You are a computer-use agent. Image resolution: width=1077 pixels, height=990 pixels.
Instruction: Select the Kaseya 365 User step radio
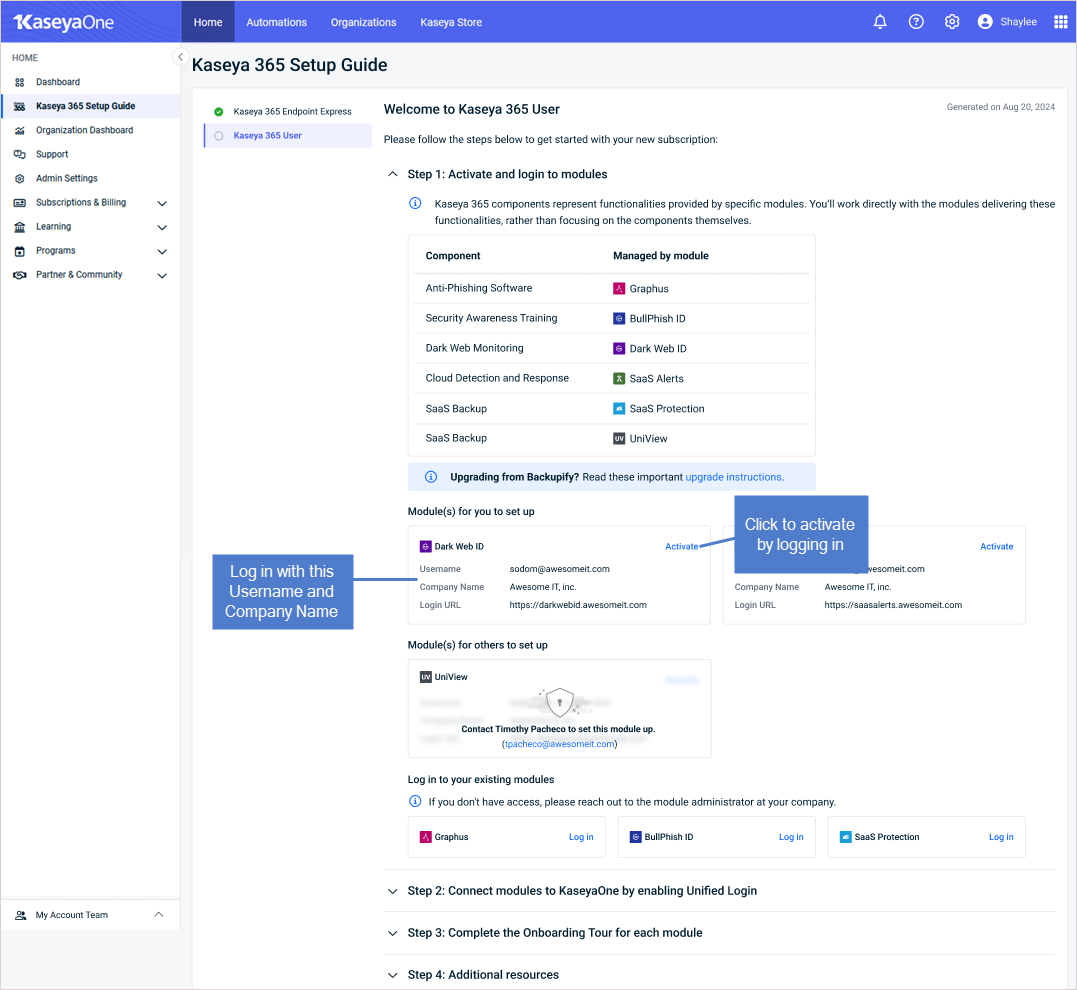[x=219, y=136]
